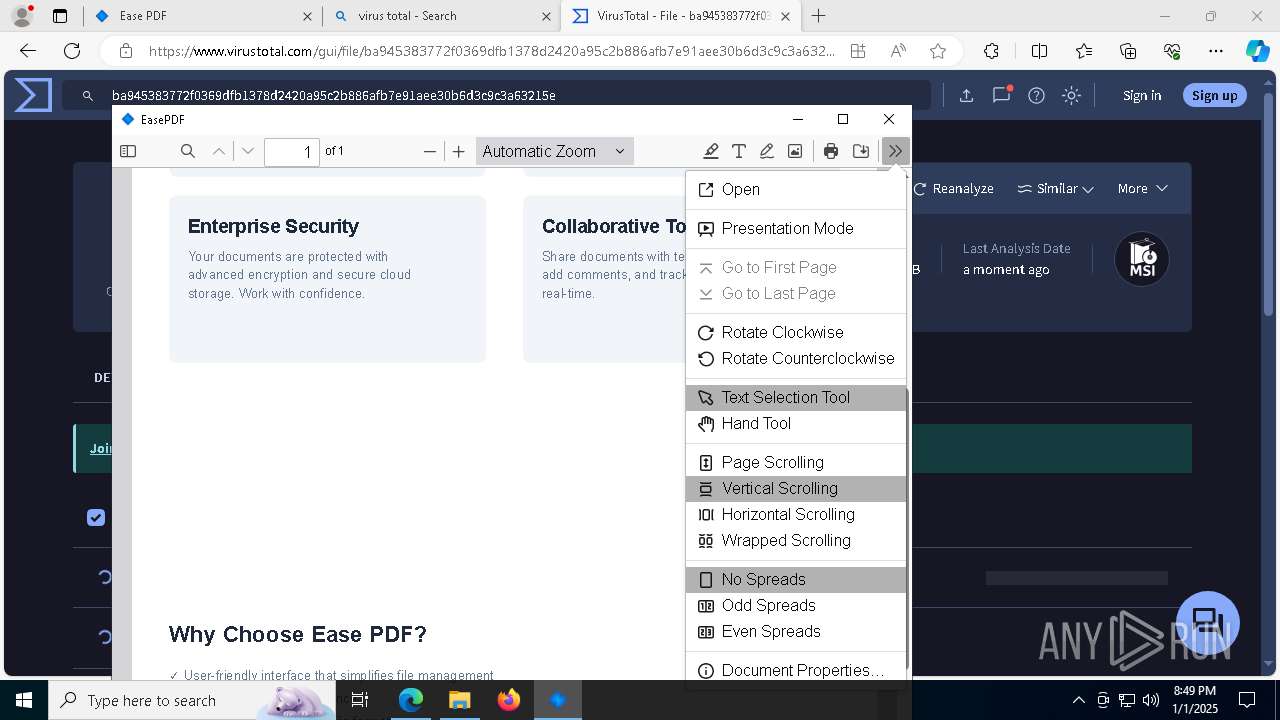Launch Edge from the taskbar
Screen dimensions: 1280x720
pyautogui.click(x=411, y=700)
